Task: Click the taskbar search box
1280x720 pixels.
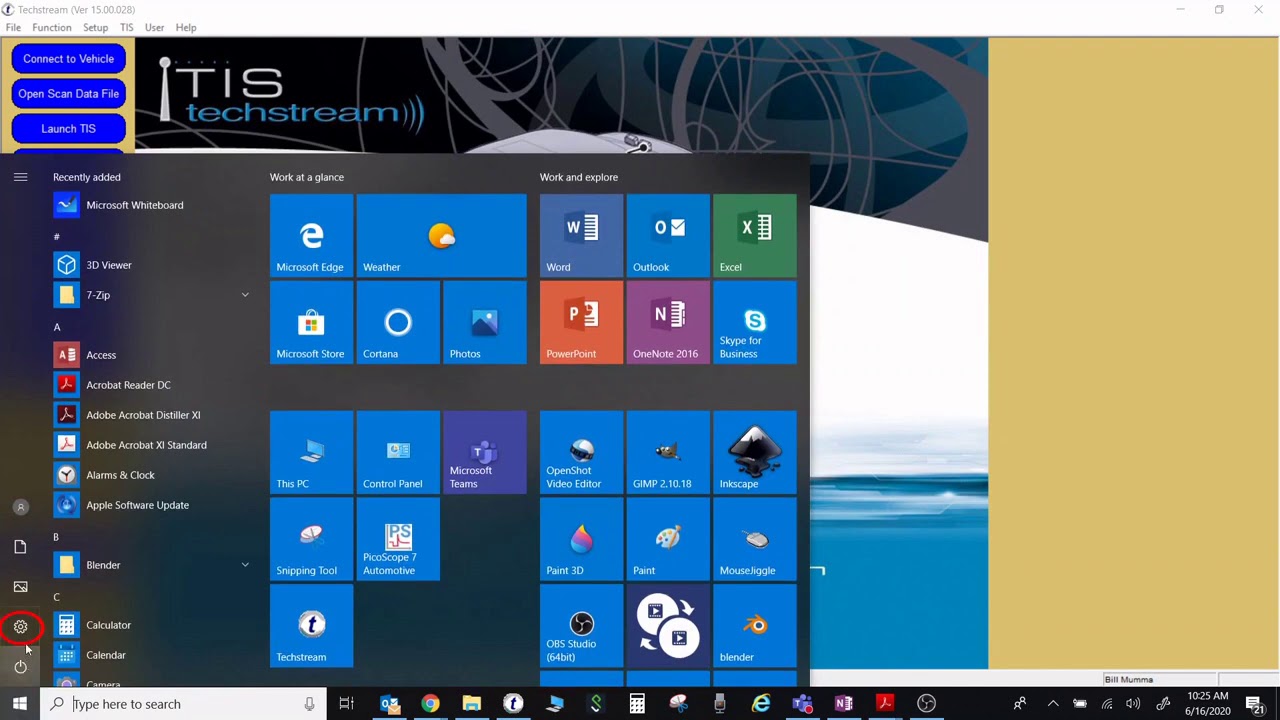Action: 183,704
